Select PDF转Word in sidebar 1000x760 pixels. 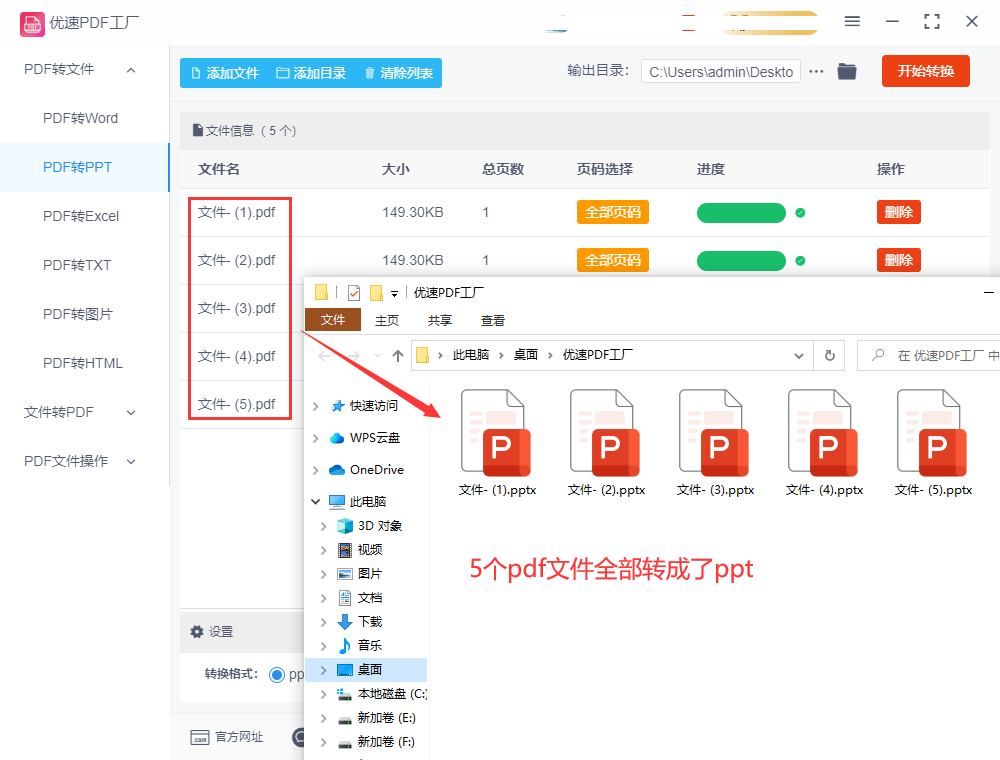click(80, 119)
